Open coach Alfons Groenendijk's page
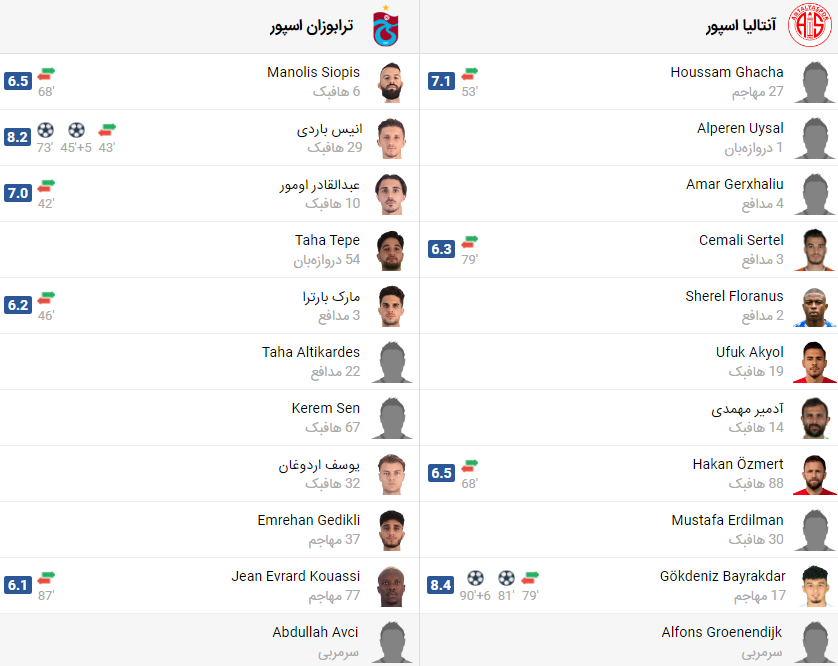This screenshot has height=666, width=838. coord(722,632)
